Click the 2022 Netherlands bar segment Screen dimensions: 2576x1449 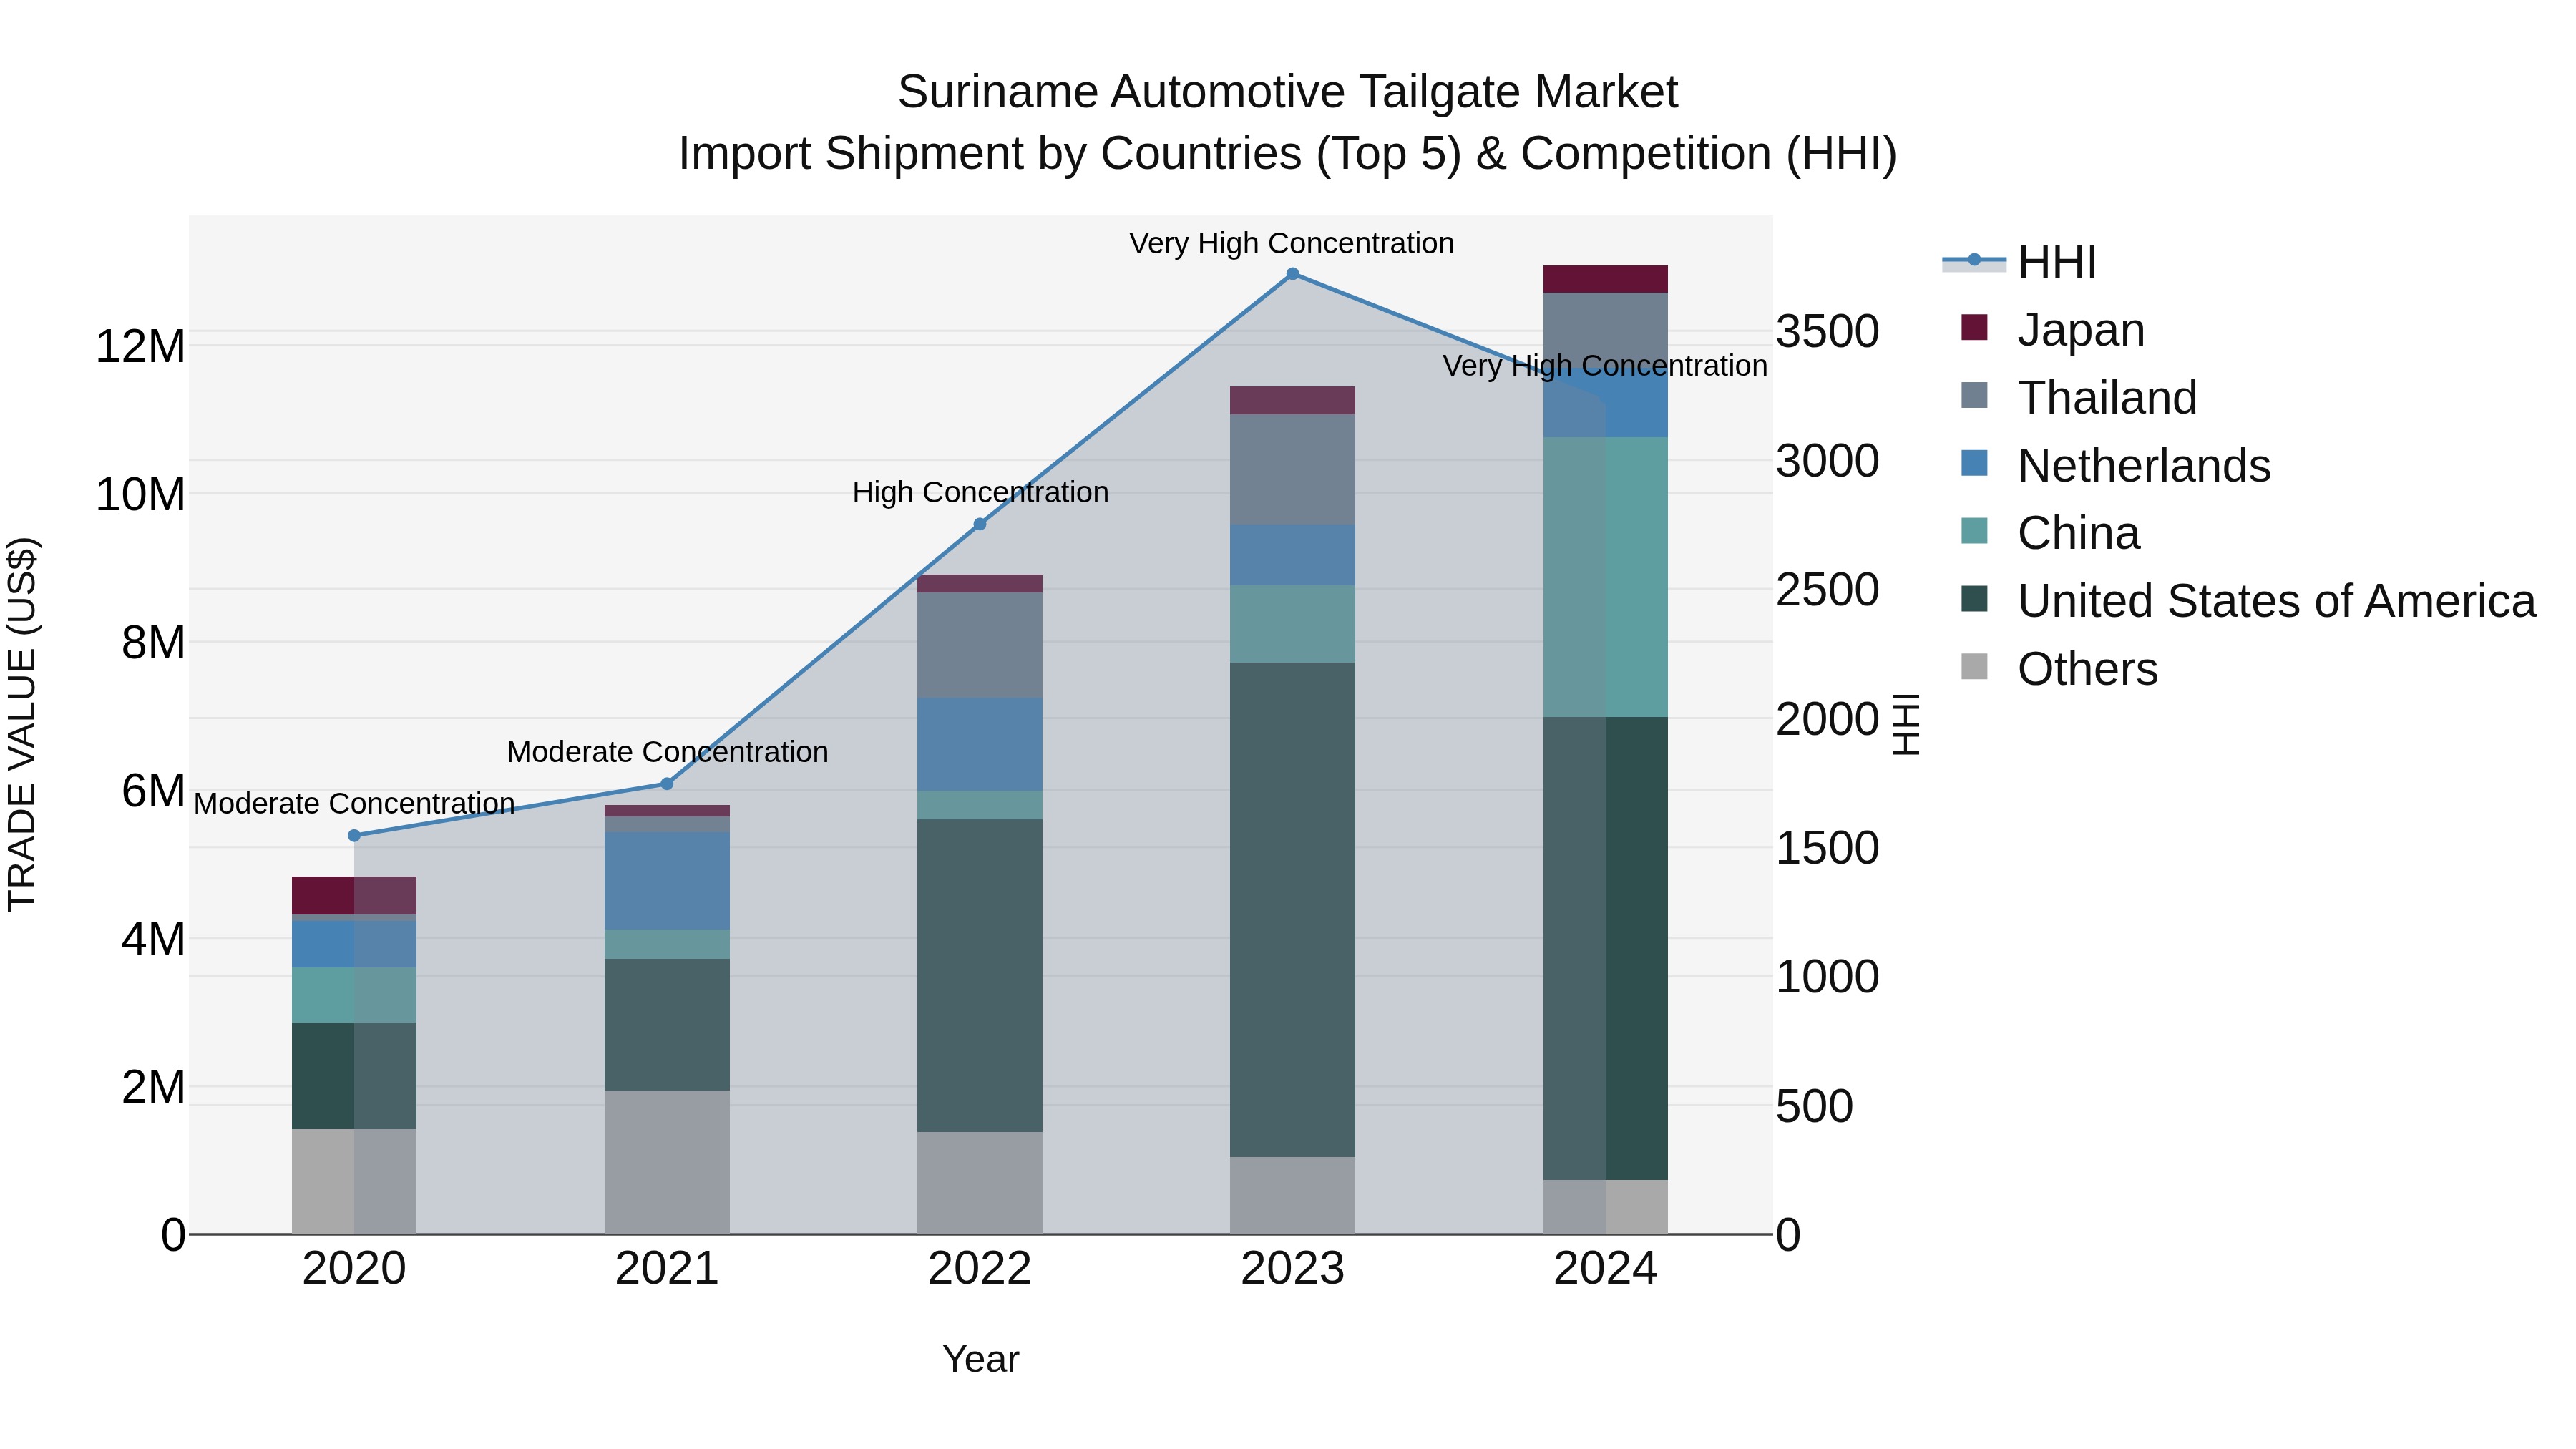coord(980,745)
